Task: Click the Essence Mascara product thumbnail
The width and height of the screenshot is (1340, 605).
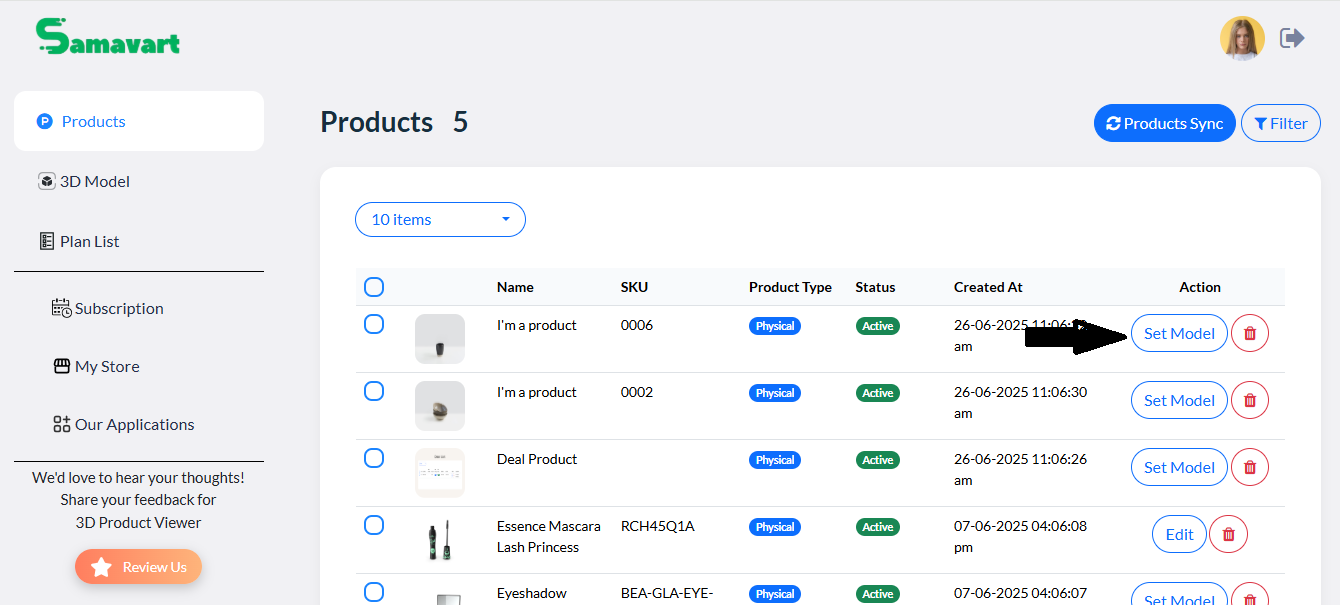Action: tap(440, 540)
